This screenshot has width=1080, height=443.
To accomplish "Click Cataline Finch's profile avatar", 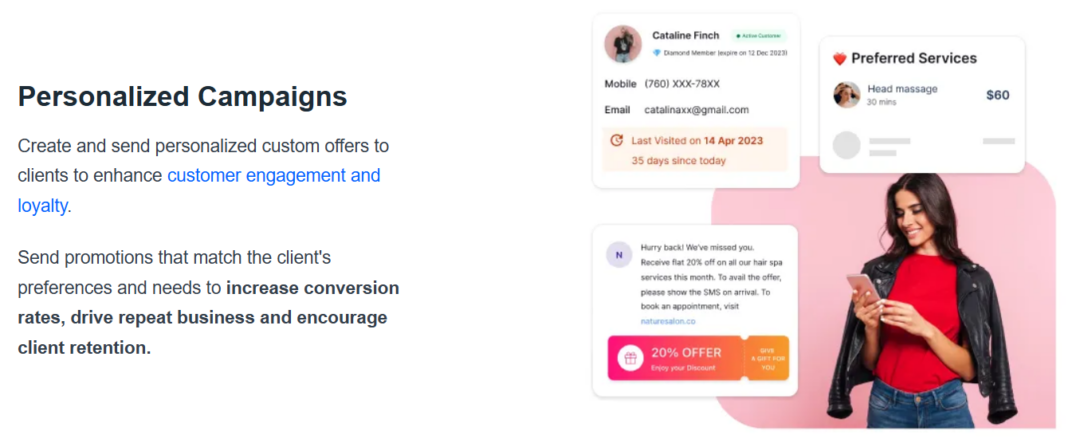I will 623,44.
